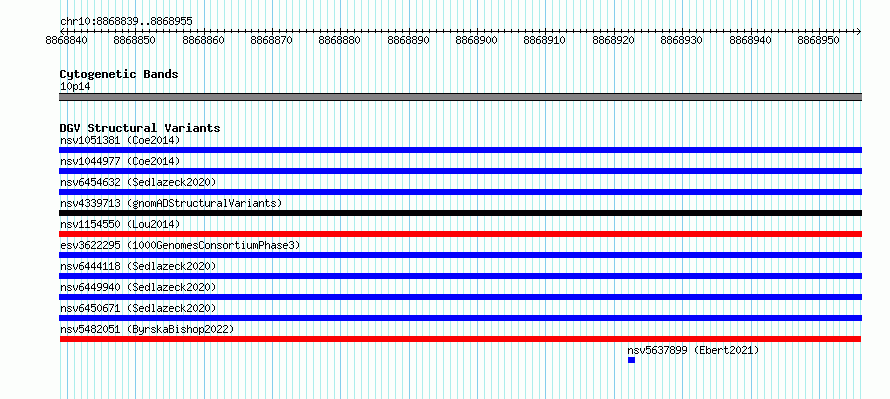The image size is (890, 399).
Task: Click ruler position 8868920
Action: (614, 40)
